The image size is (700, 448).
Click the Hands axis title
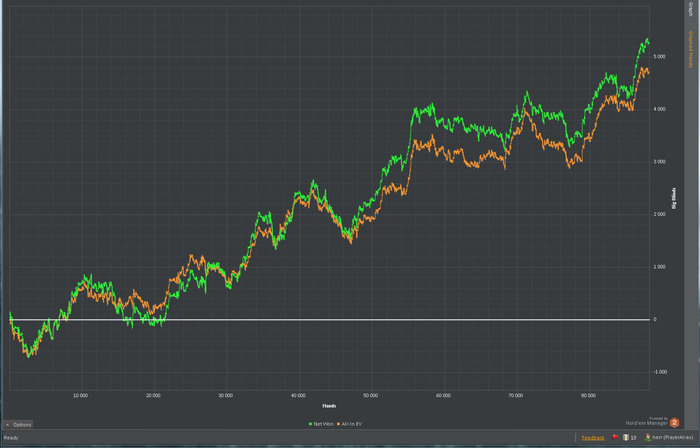pos(329,406)
